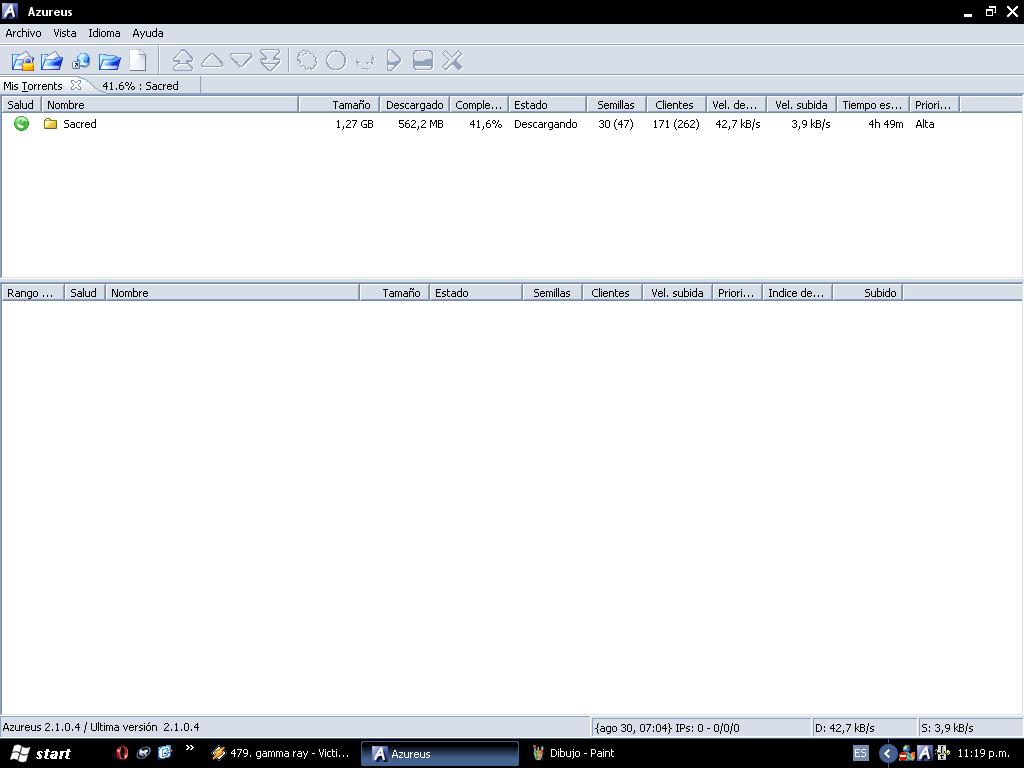Sort seeding list by Indice de... column header
This screenshot has height=768, width=1024.
pos(797,293)
